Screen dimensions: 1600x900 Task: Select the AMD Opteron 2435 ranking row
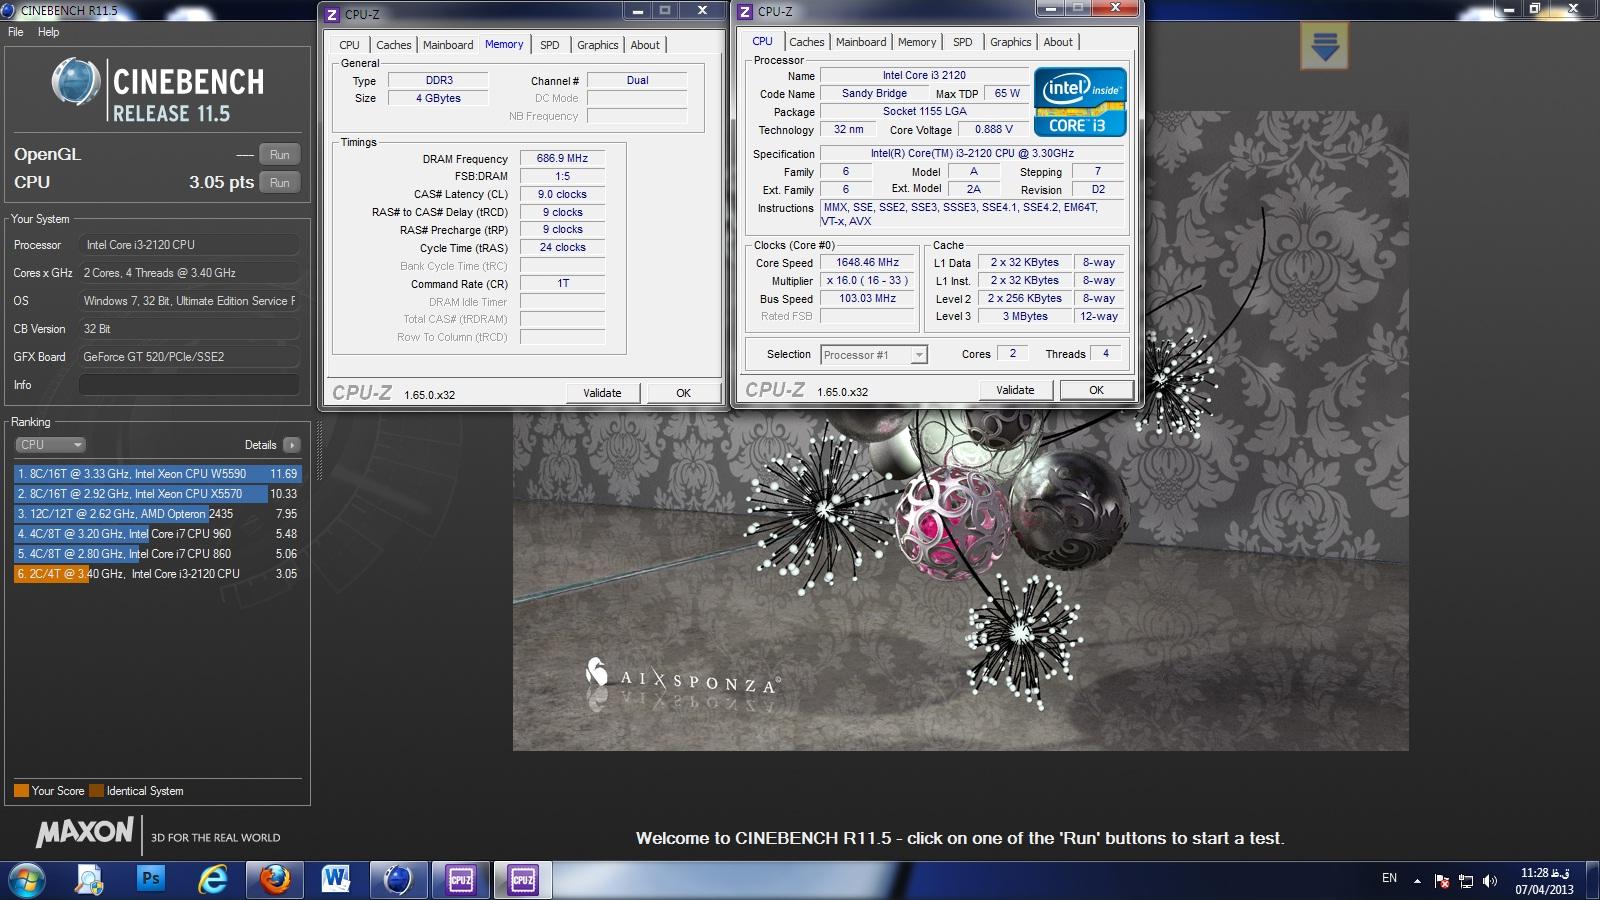coord(157,514)
